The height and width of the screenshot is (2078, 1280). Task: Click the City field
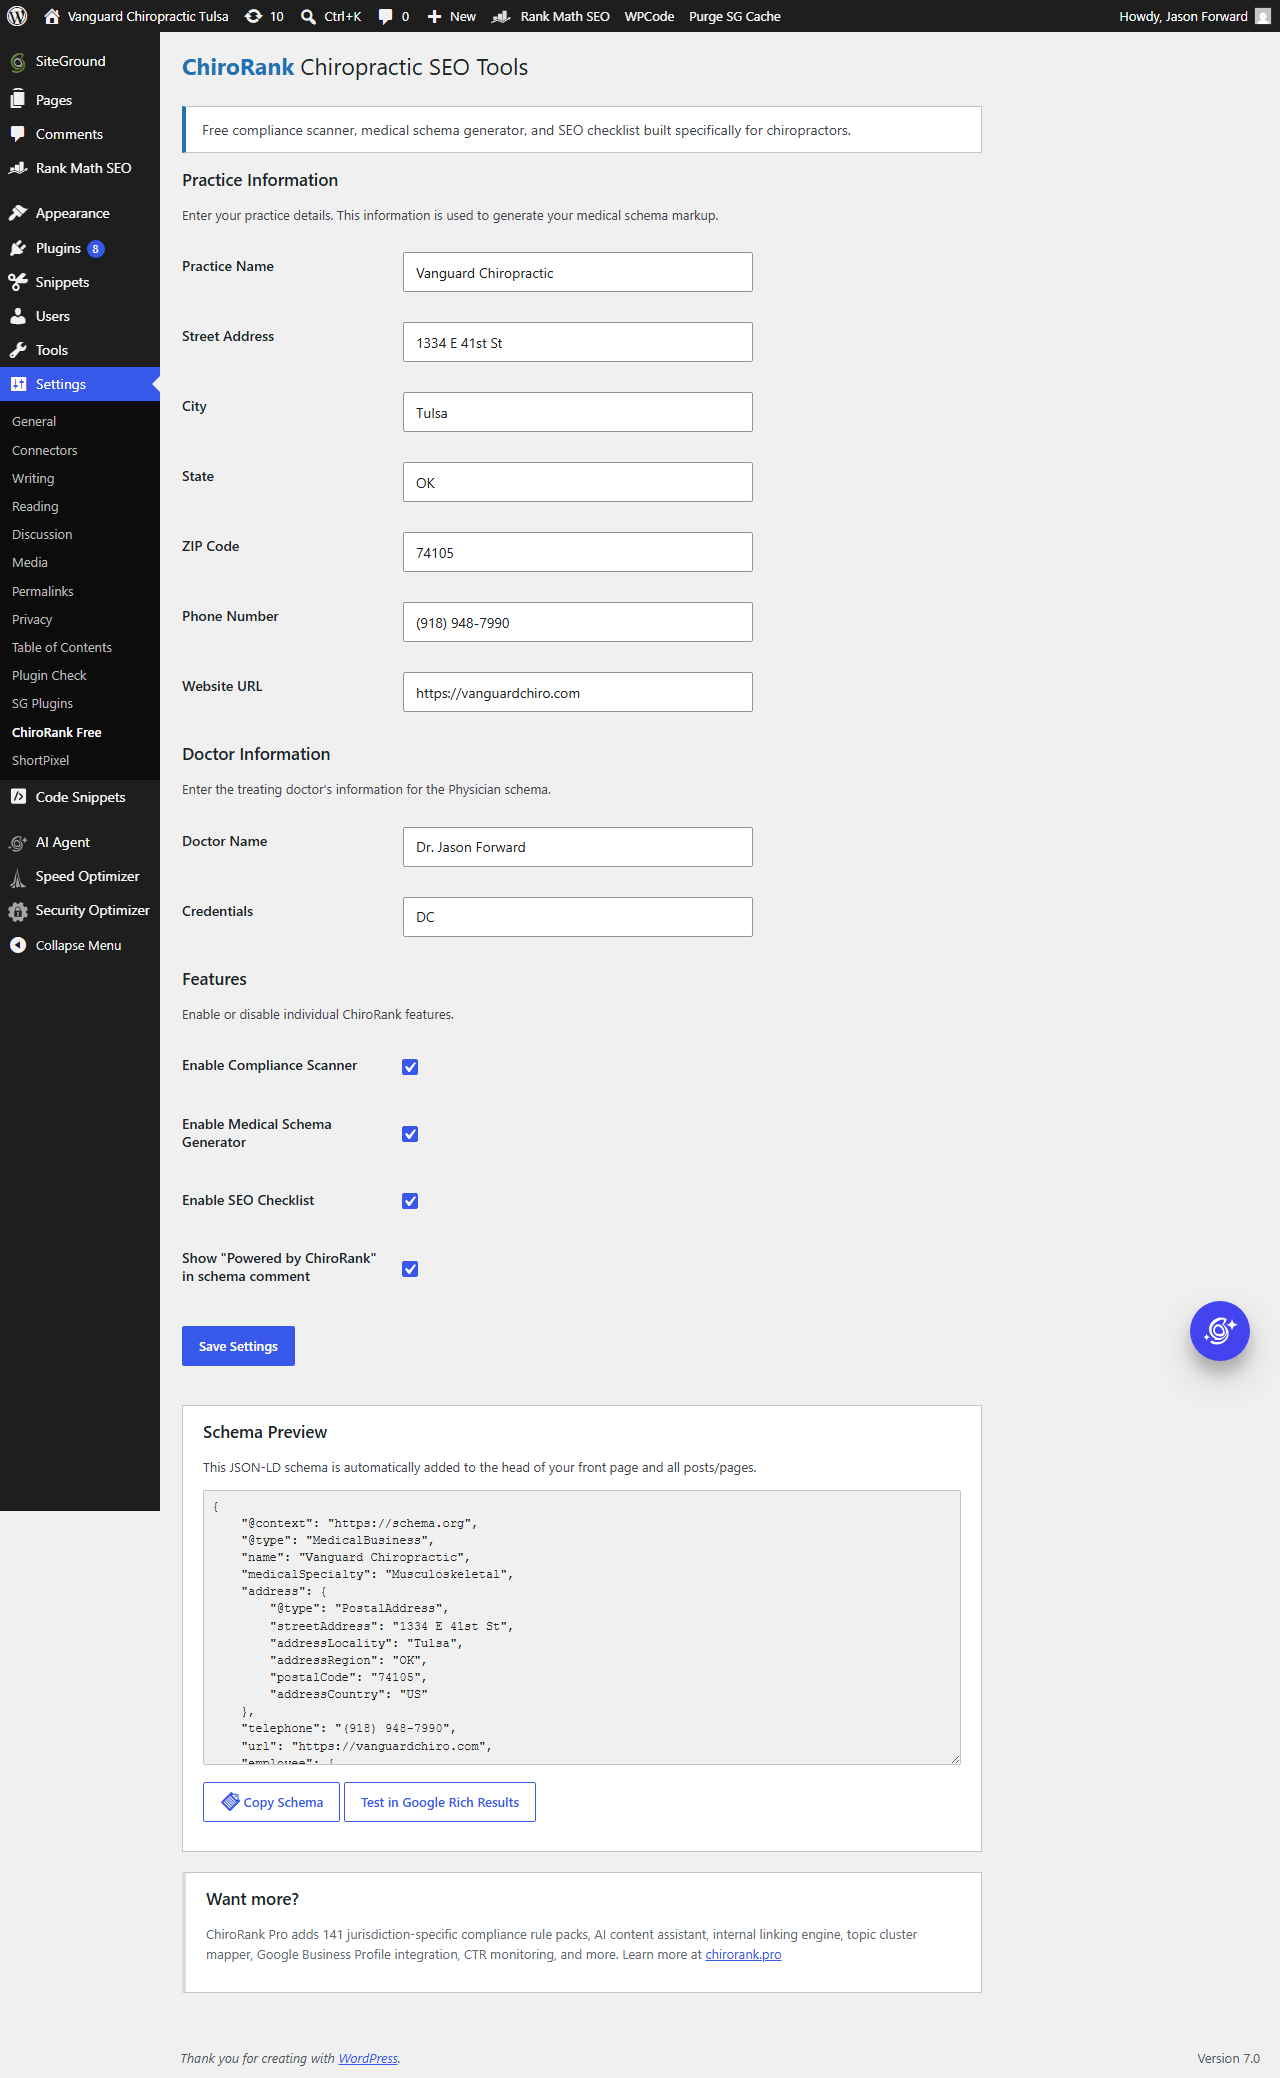tap(578, 412)
